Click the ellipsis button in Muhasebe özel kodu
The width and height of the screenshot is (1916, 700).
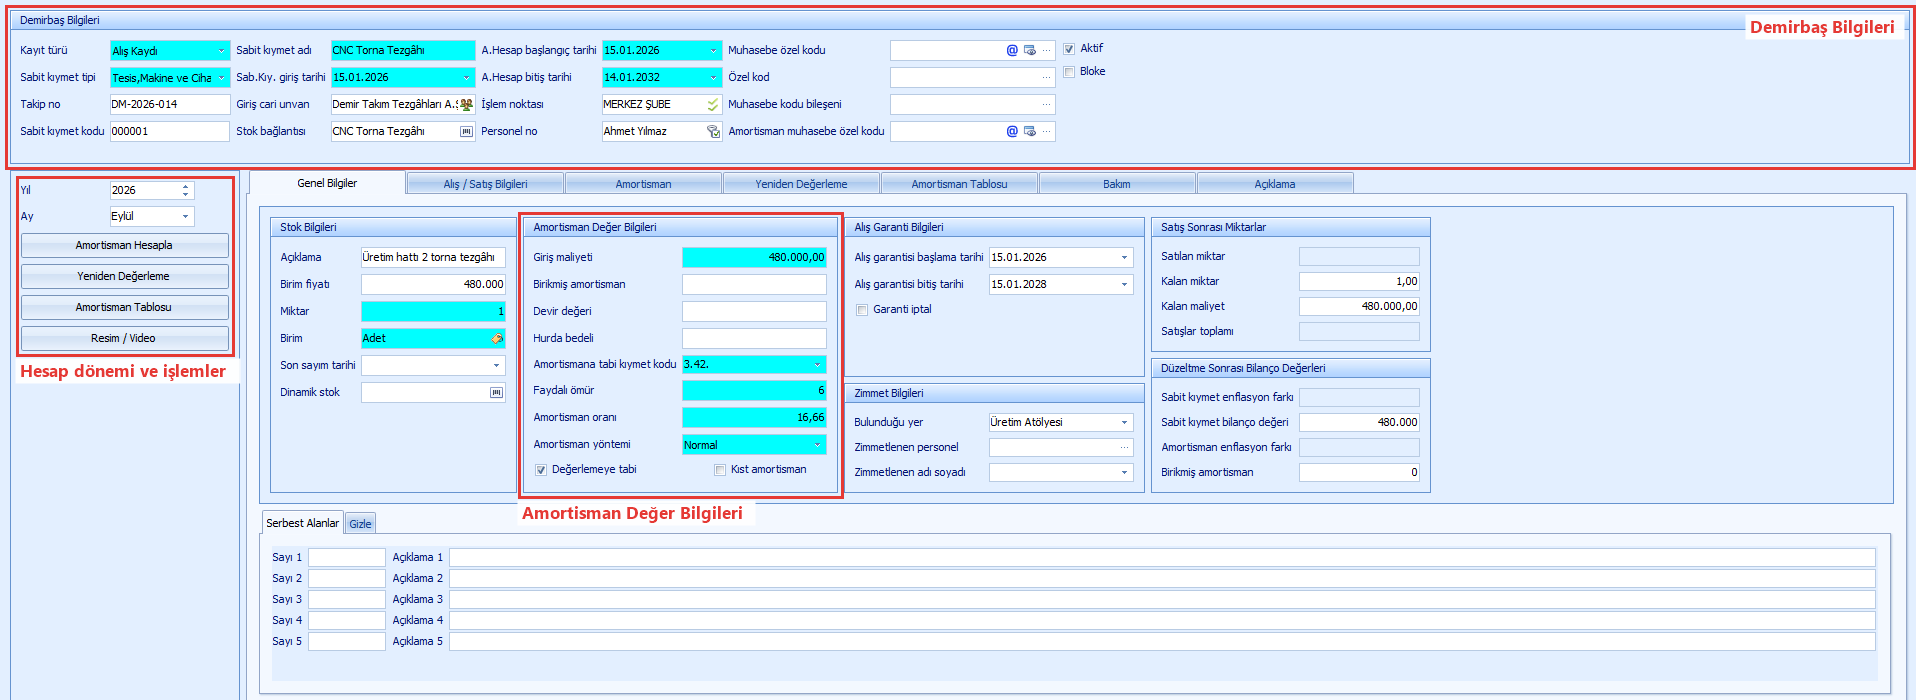pos(1046,50)
